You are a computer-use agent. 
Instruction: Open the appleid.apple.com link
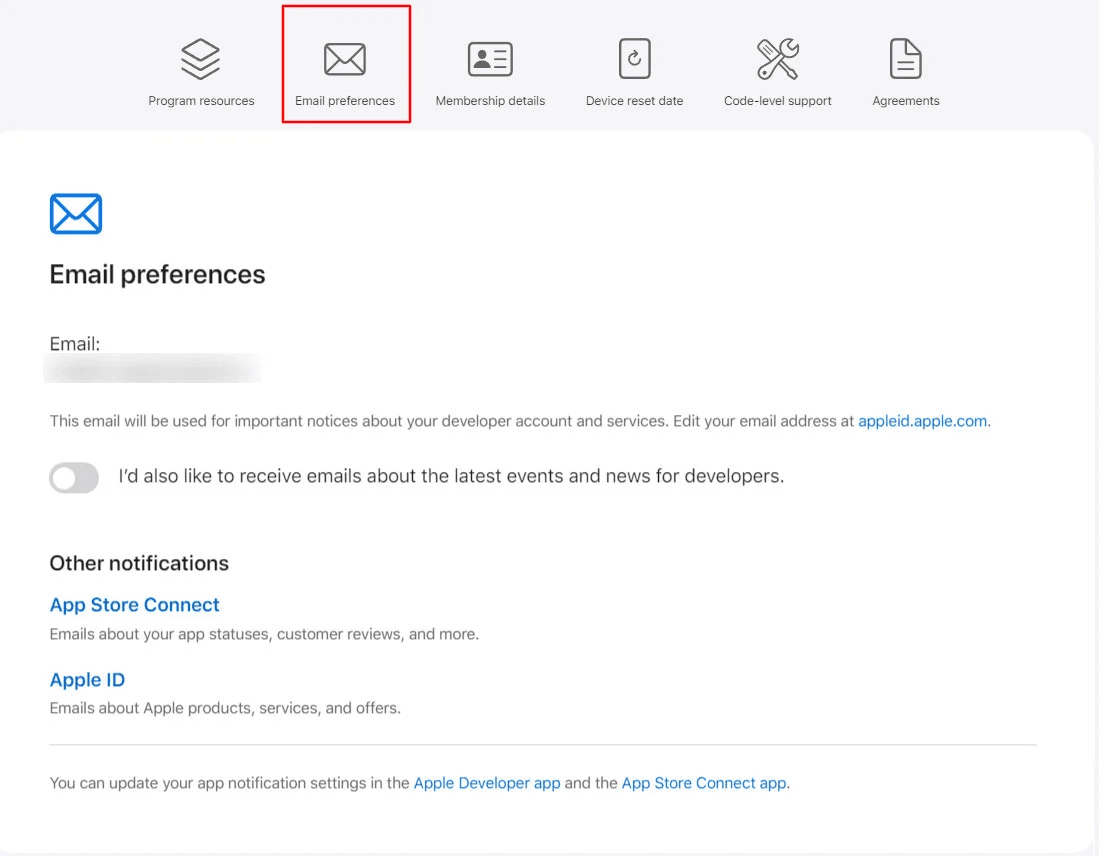(922, 421)
